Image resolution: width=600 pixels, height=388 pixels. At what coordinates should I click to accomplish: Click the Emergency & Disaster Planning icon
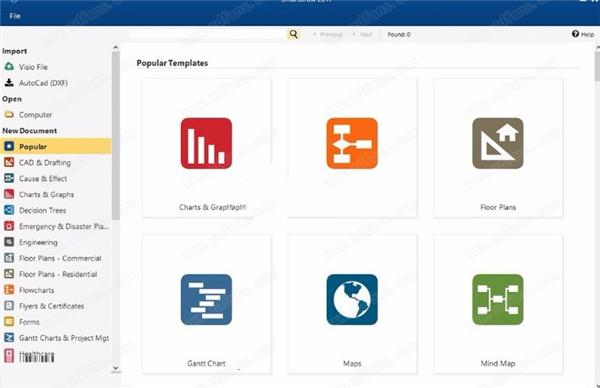(x=9, y=226)
